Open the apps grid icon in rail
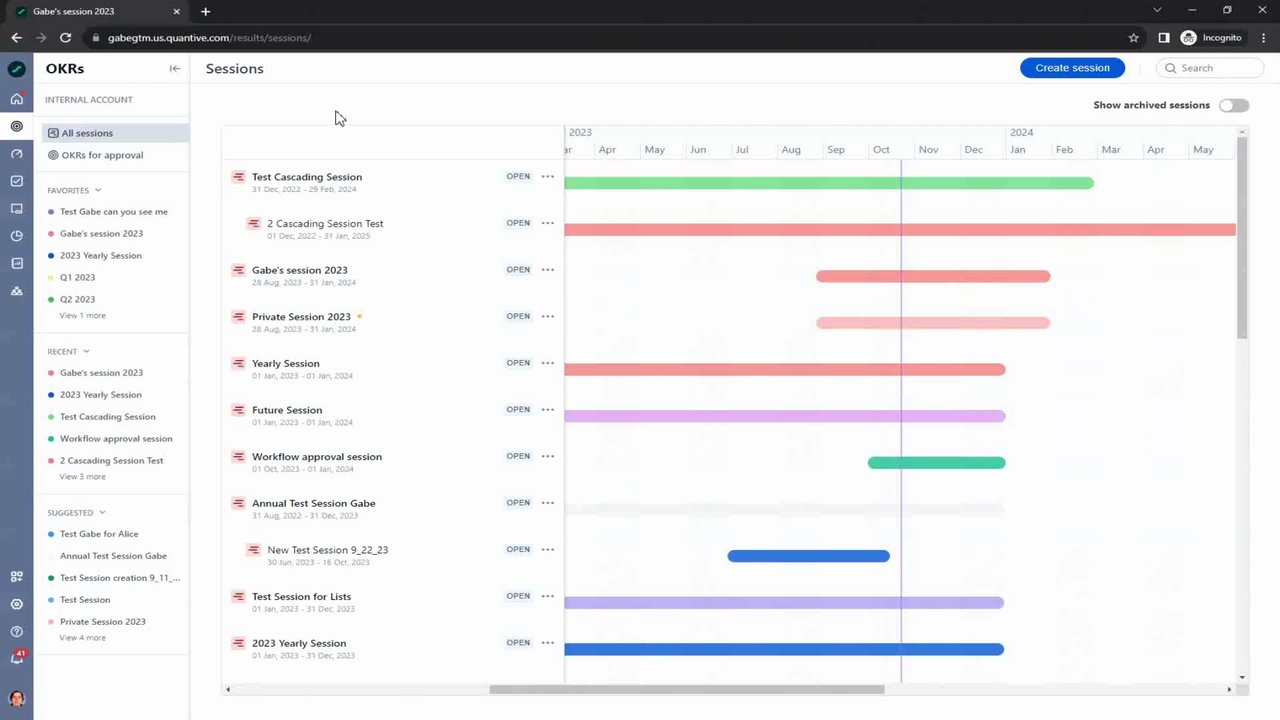 tap(16, 577)
